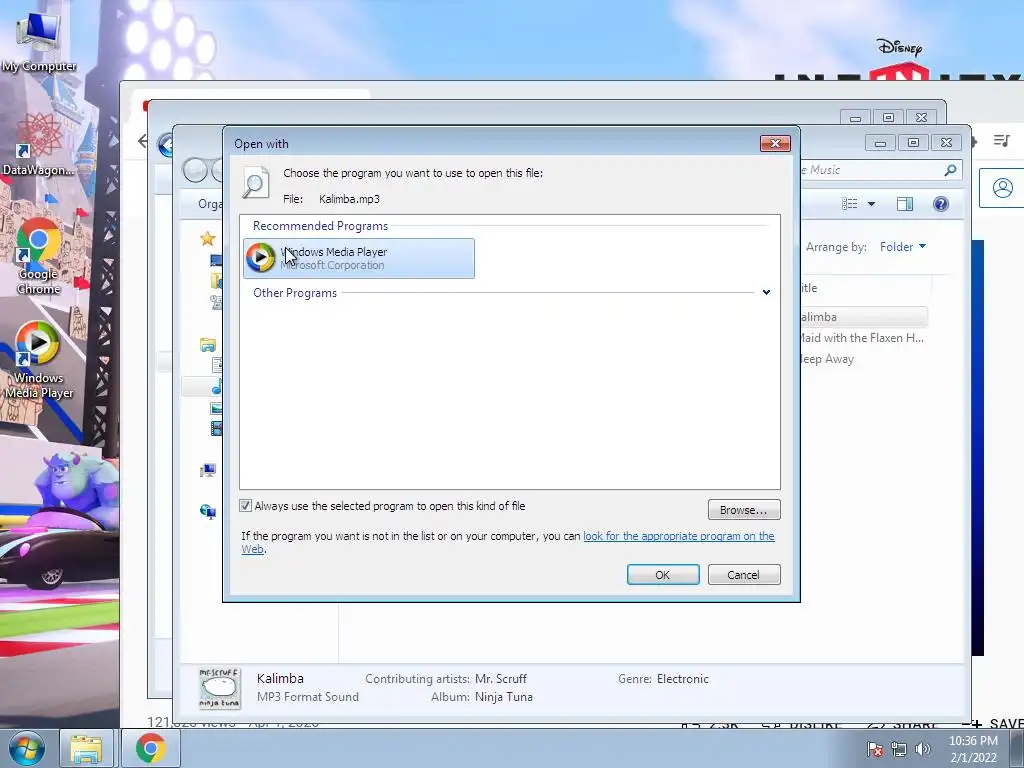Open File Explorer from the taskbar
The width and height of the screenshot is (1024, 768).
87,748
